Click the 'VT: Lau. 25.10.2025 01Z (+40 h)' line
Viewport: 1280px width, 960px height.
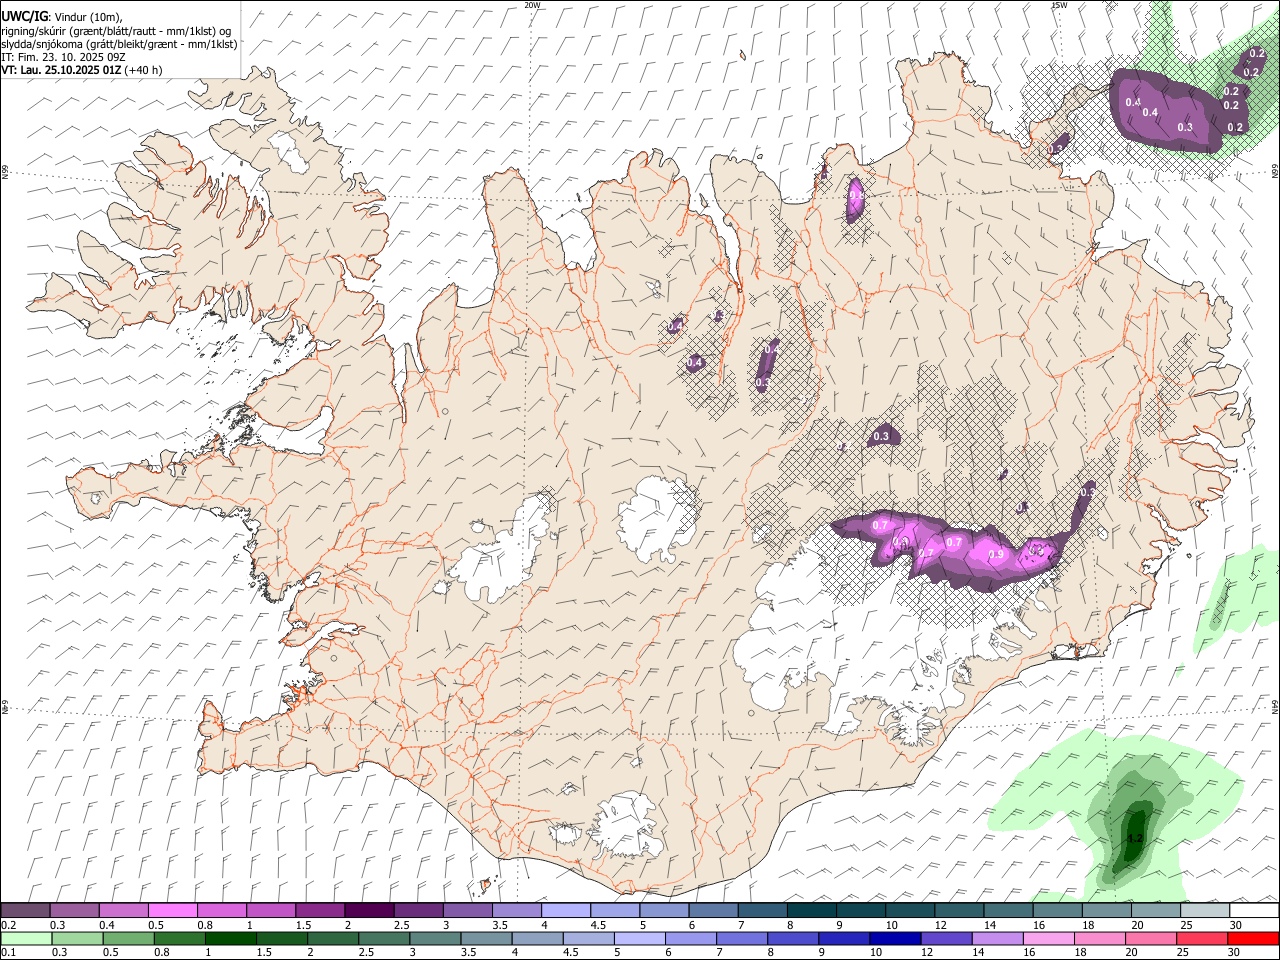pyautogui.click(x=82, y=70)
